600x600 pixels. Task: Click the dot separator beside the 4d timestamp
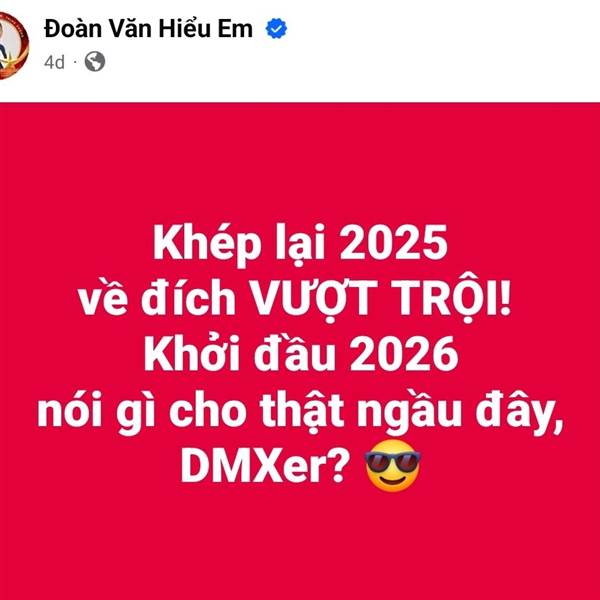pyautogui.click(x=75, y=62)
